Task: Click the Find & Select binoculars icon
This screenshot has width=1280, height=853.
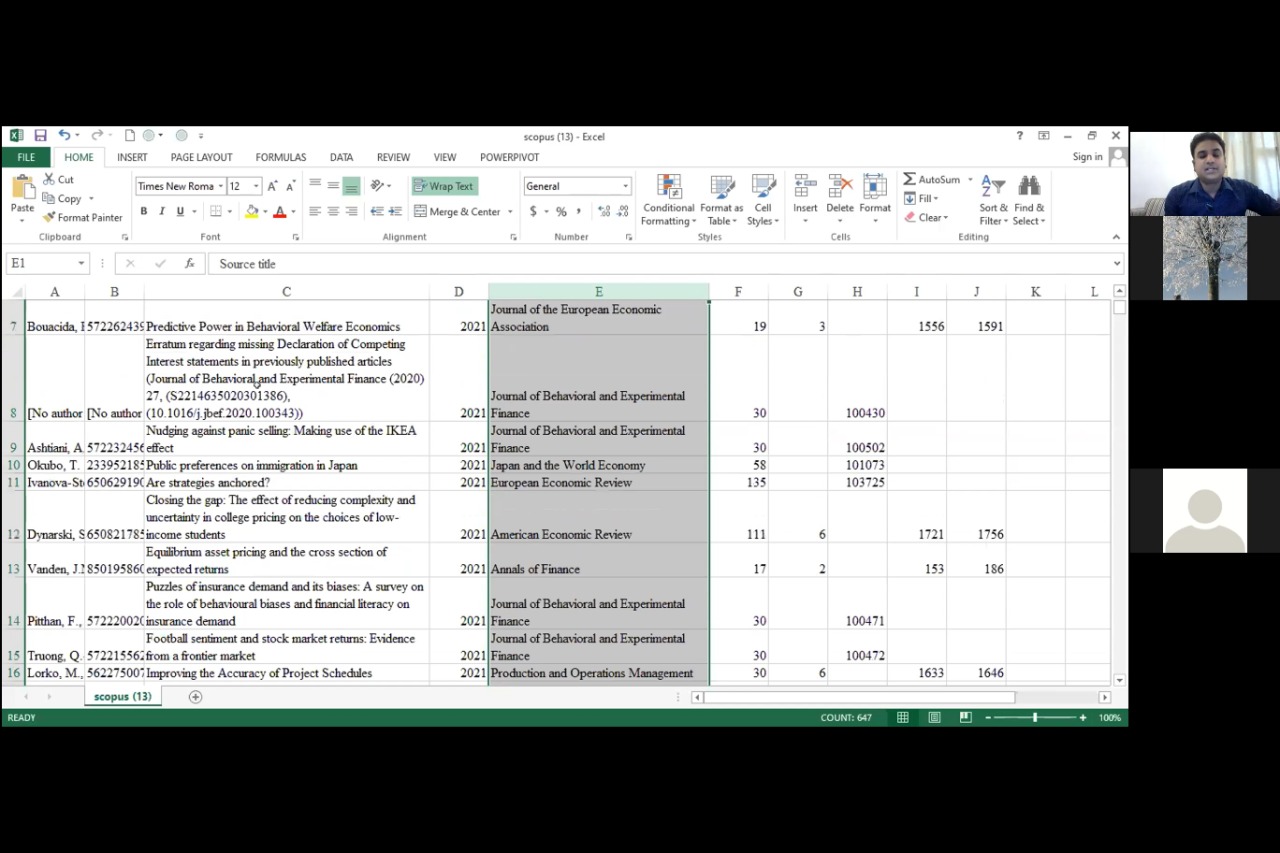Action: [1029, 187]
